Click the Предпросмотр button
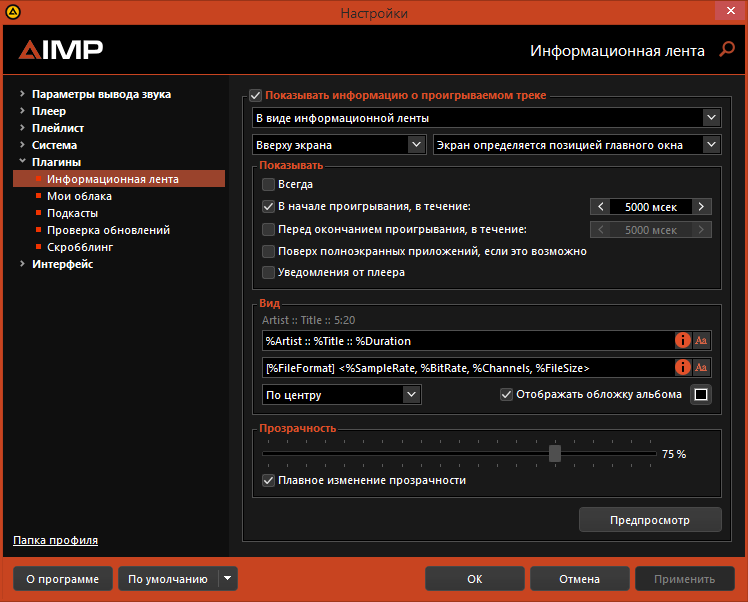This screenshot has height=602, width=748. coord(650,520)
